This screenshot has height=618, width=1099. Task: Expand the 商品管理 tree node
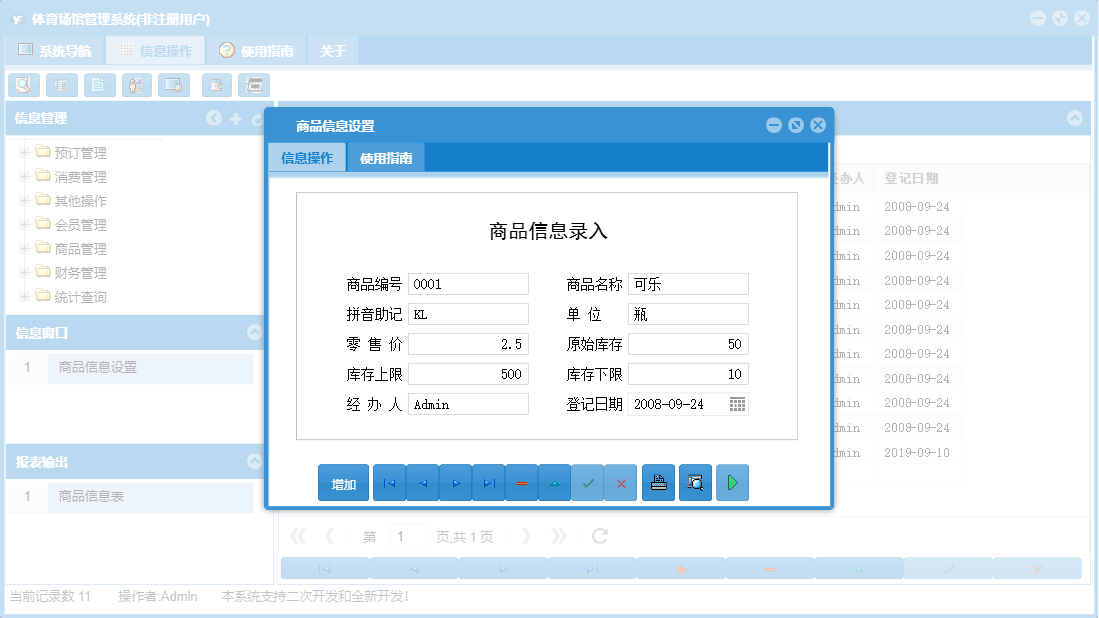(x=24, y=248)
